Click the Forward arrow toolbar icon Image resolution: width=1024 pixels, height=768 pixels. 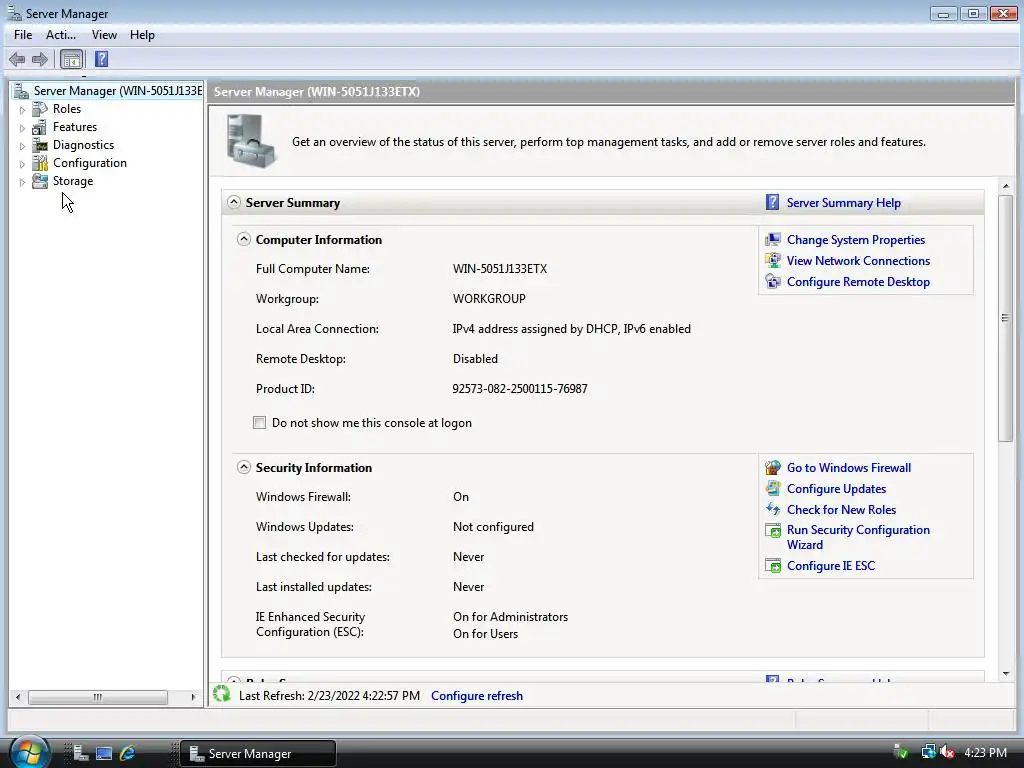click(x=40, y=59)
